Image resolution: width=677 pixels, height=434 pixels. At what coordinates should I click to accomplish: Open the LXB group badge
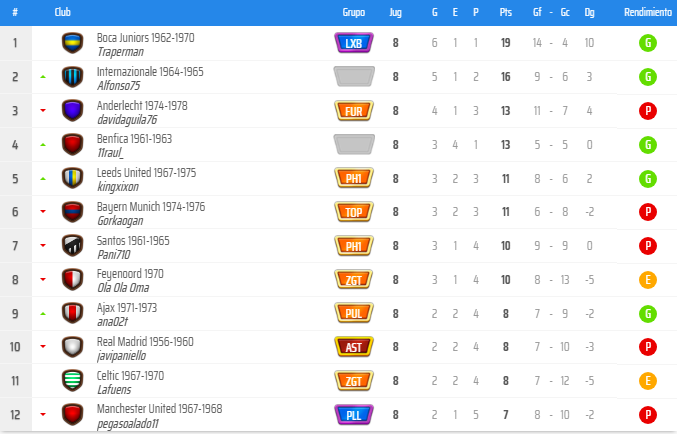[354, 43]
